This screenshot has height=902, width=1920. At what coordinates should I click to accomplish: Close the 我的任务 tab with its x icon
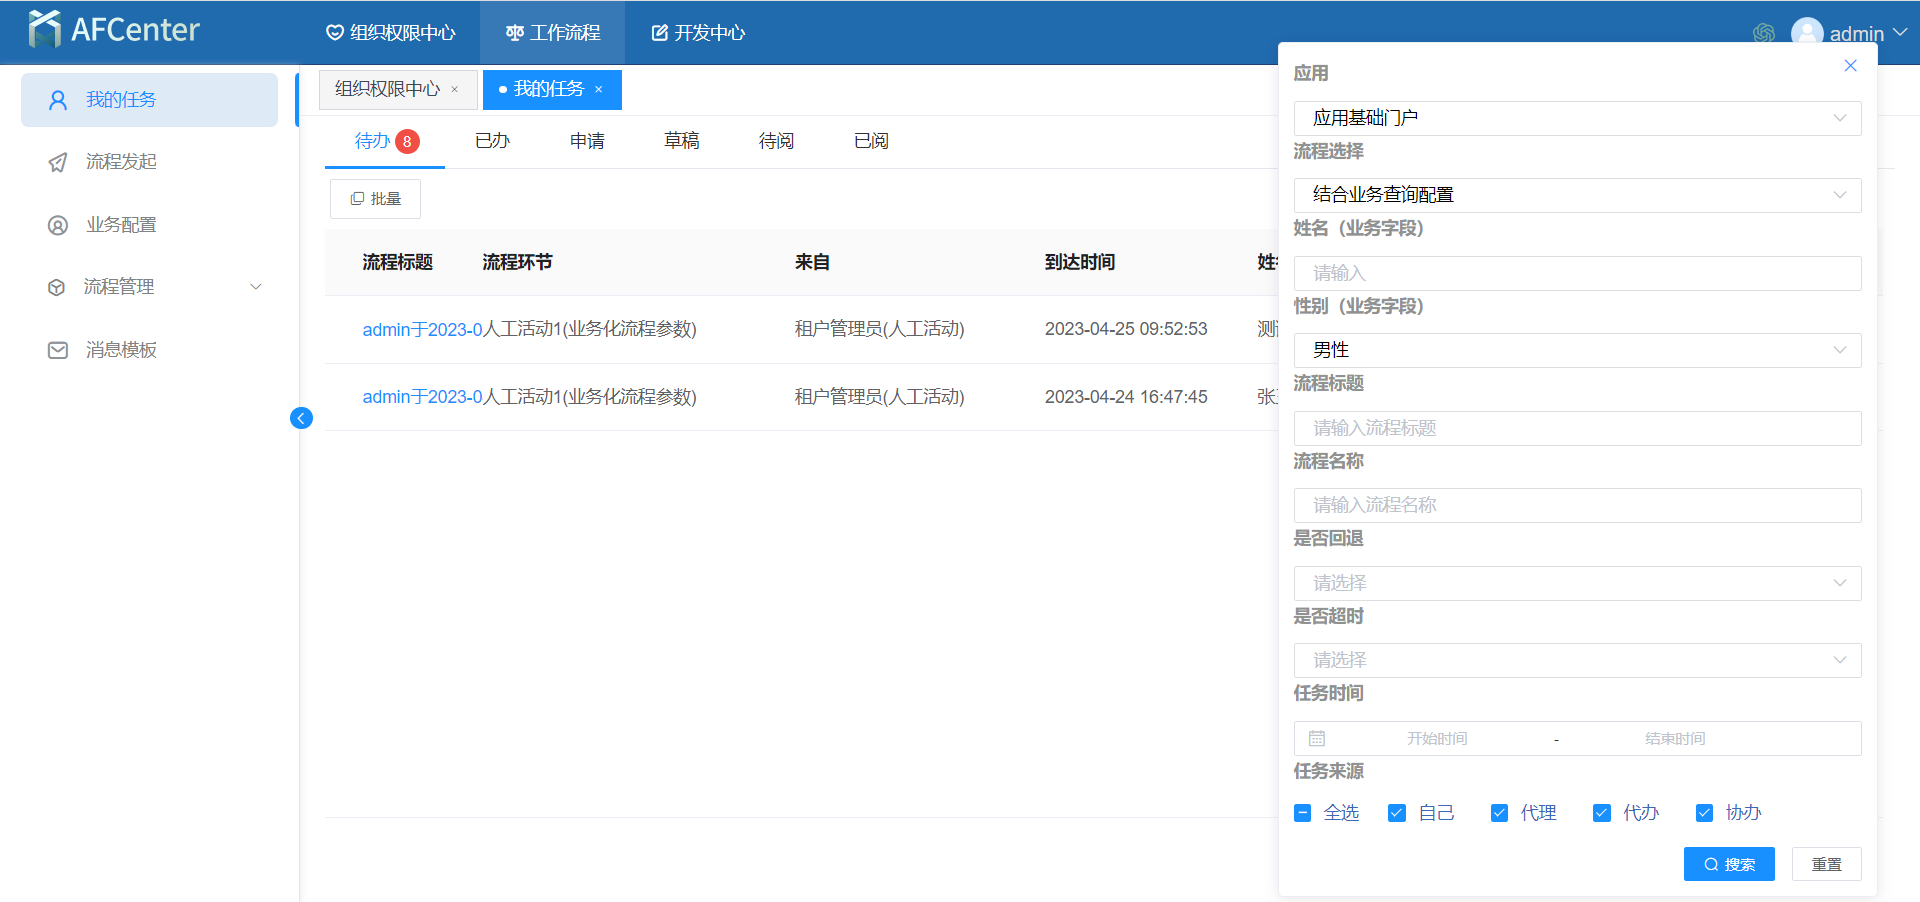[599, 90]
